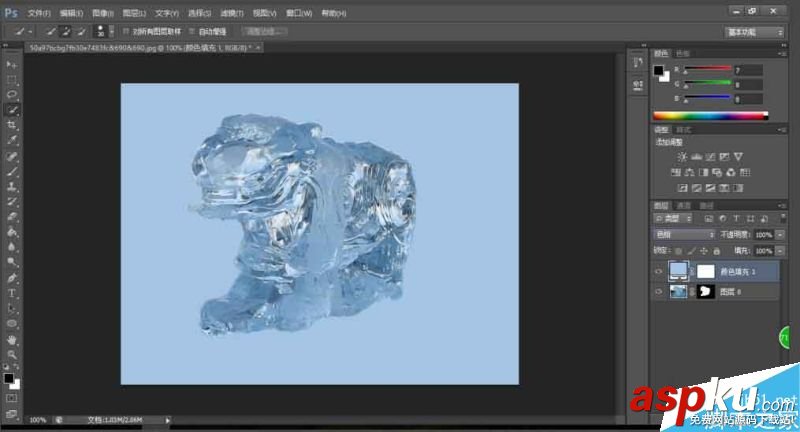Choose Add to Selection mode in options bar
This screenshot has height=432, width=800.
(x=66, y=32)
